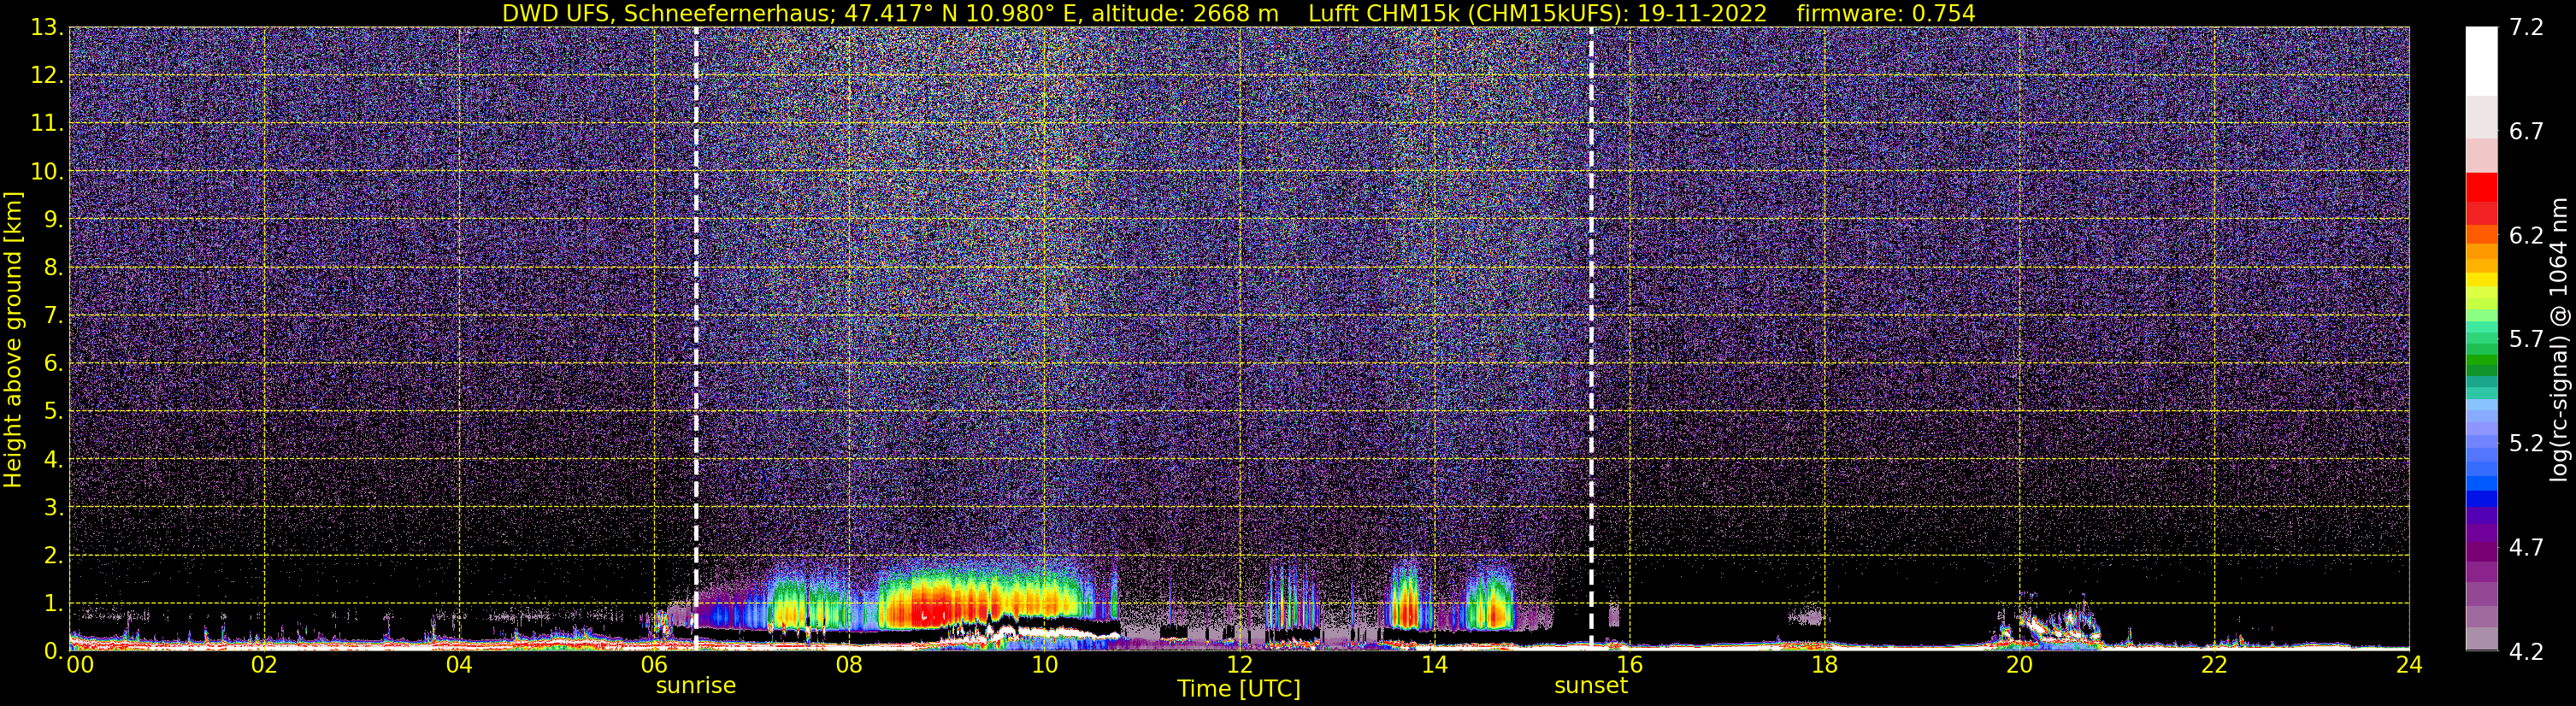Click the '12.' height axis tick
2576x706 pixels.
[46, 76]
